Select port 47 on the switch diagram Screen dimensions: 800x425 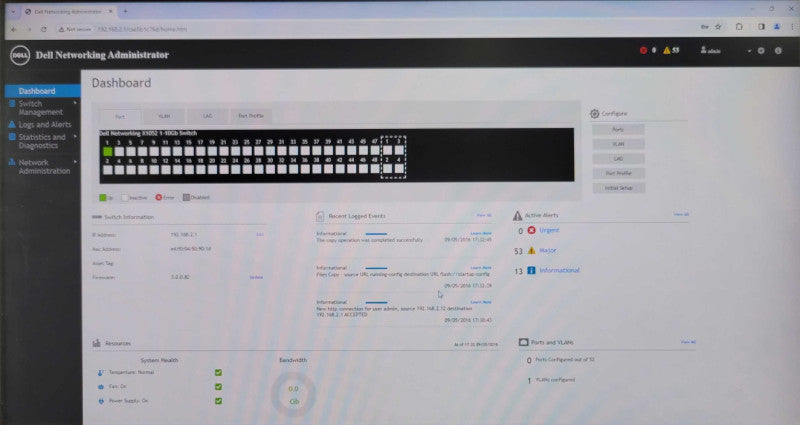(x=375, y=151)
